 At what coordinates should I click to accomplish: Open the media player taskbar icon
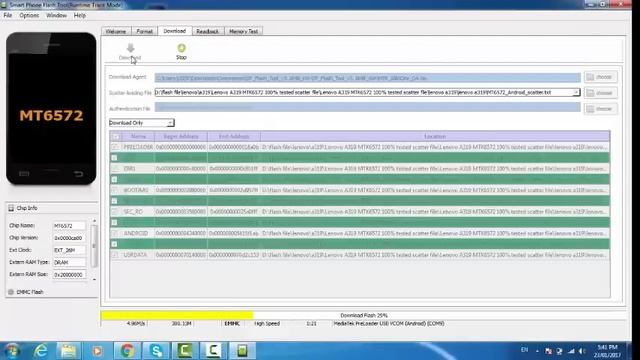pyautogui.click(x=97, y=351)
